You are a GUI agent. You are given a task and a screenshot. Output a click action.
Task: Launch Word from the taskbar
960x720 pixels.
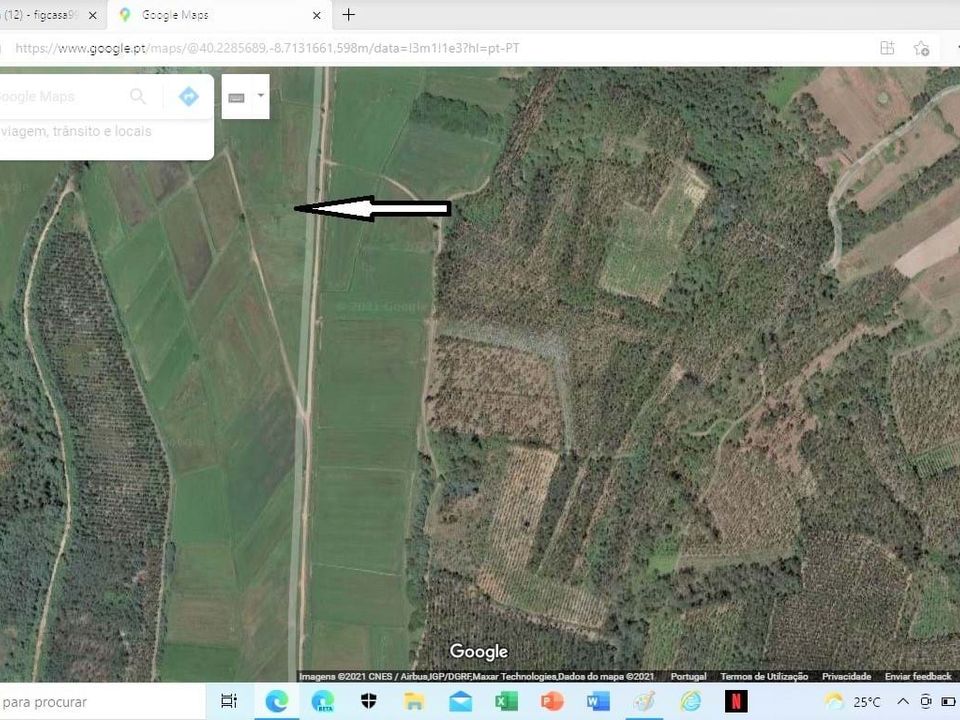point(598,701)
